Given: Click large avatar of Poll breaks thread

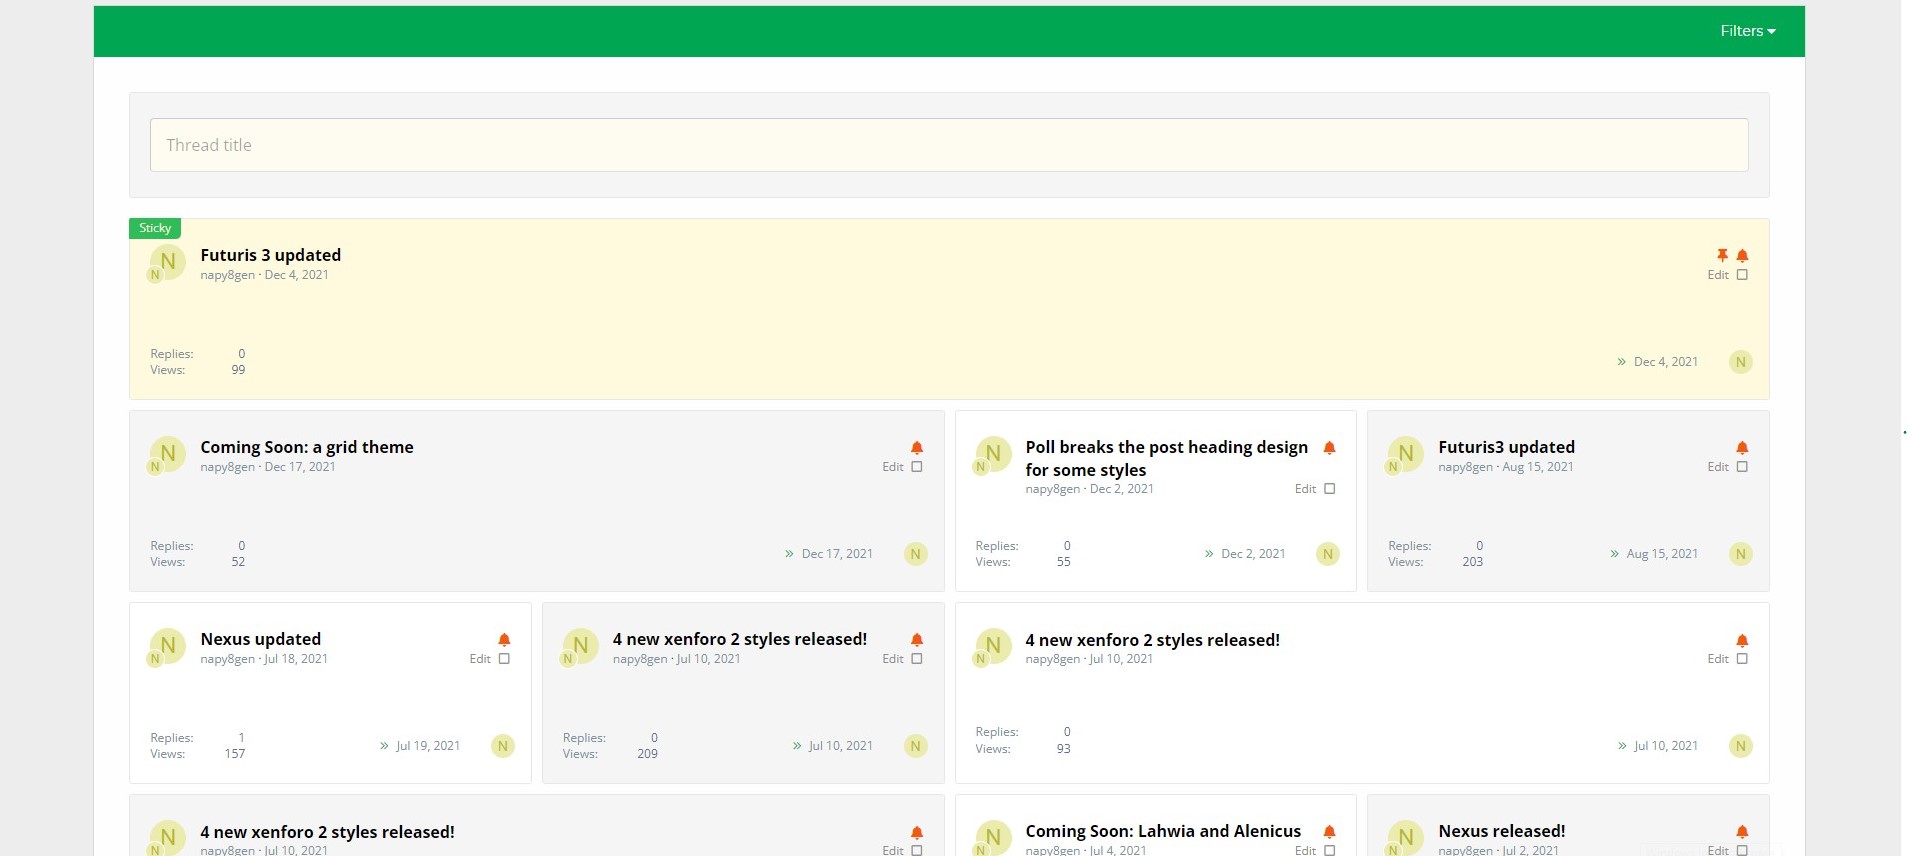Looking at the screenshot, I should (x=993, y=454).
